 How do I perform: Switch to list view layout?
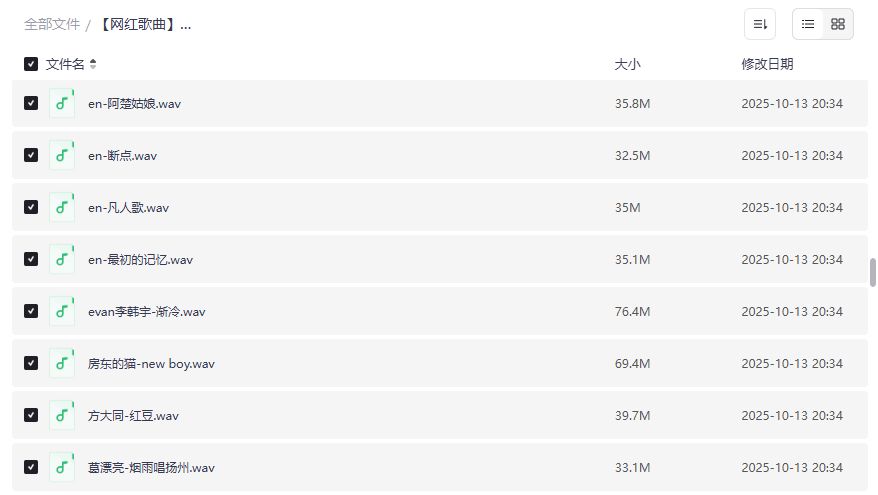808,24
